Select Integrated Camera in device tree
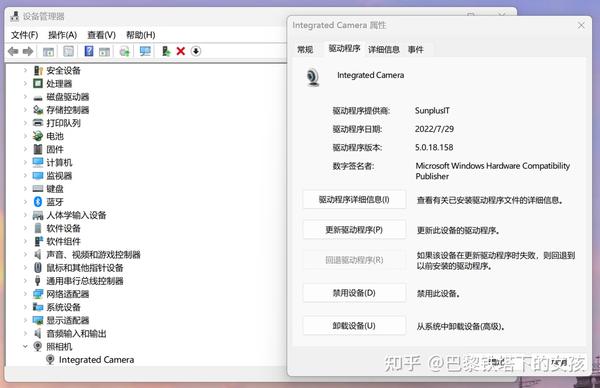Viewport: 600px width, 388px height. (96, 360)
